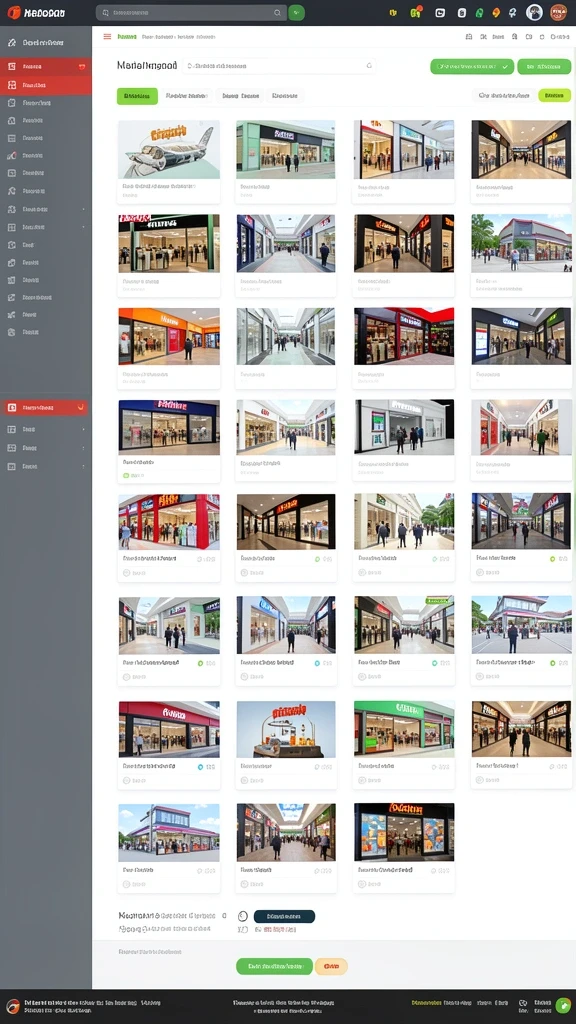
Task: Expand the lower red sidebar section header
Action: 46,408
